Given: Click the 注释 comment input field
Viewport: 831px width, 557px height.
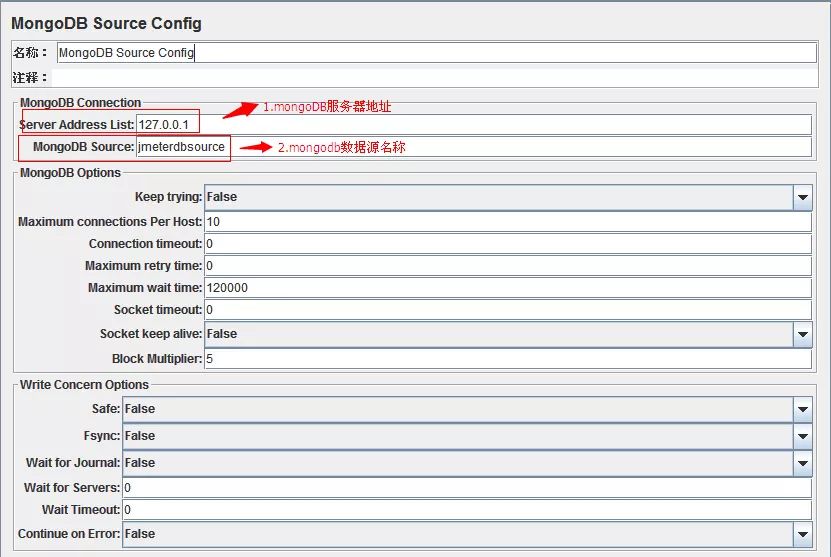Looking at the screenshot, I should coord(435,78).
